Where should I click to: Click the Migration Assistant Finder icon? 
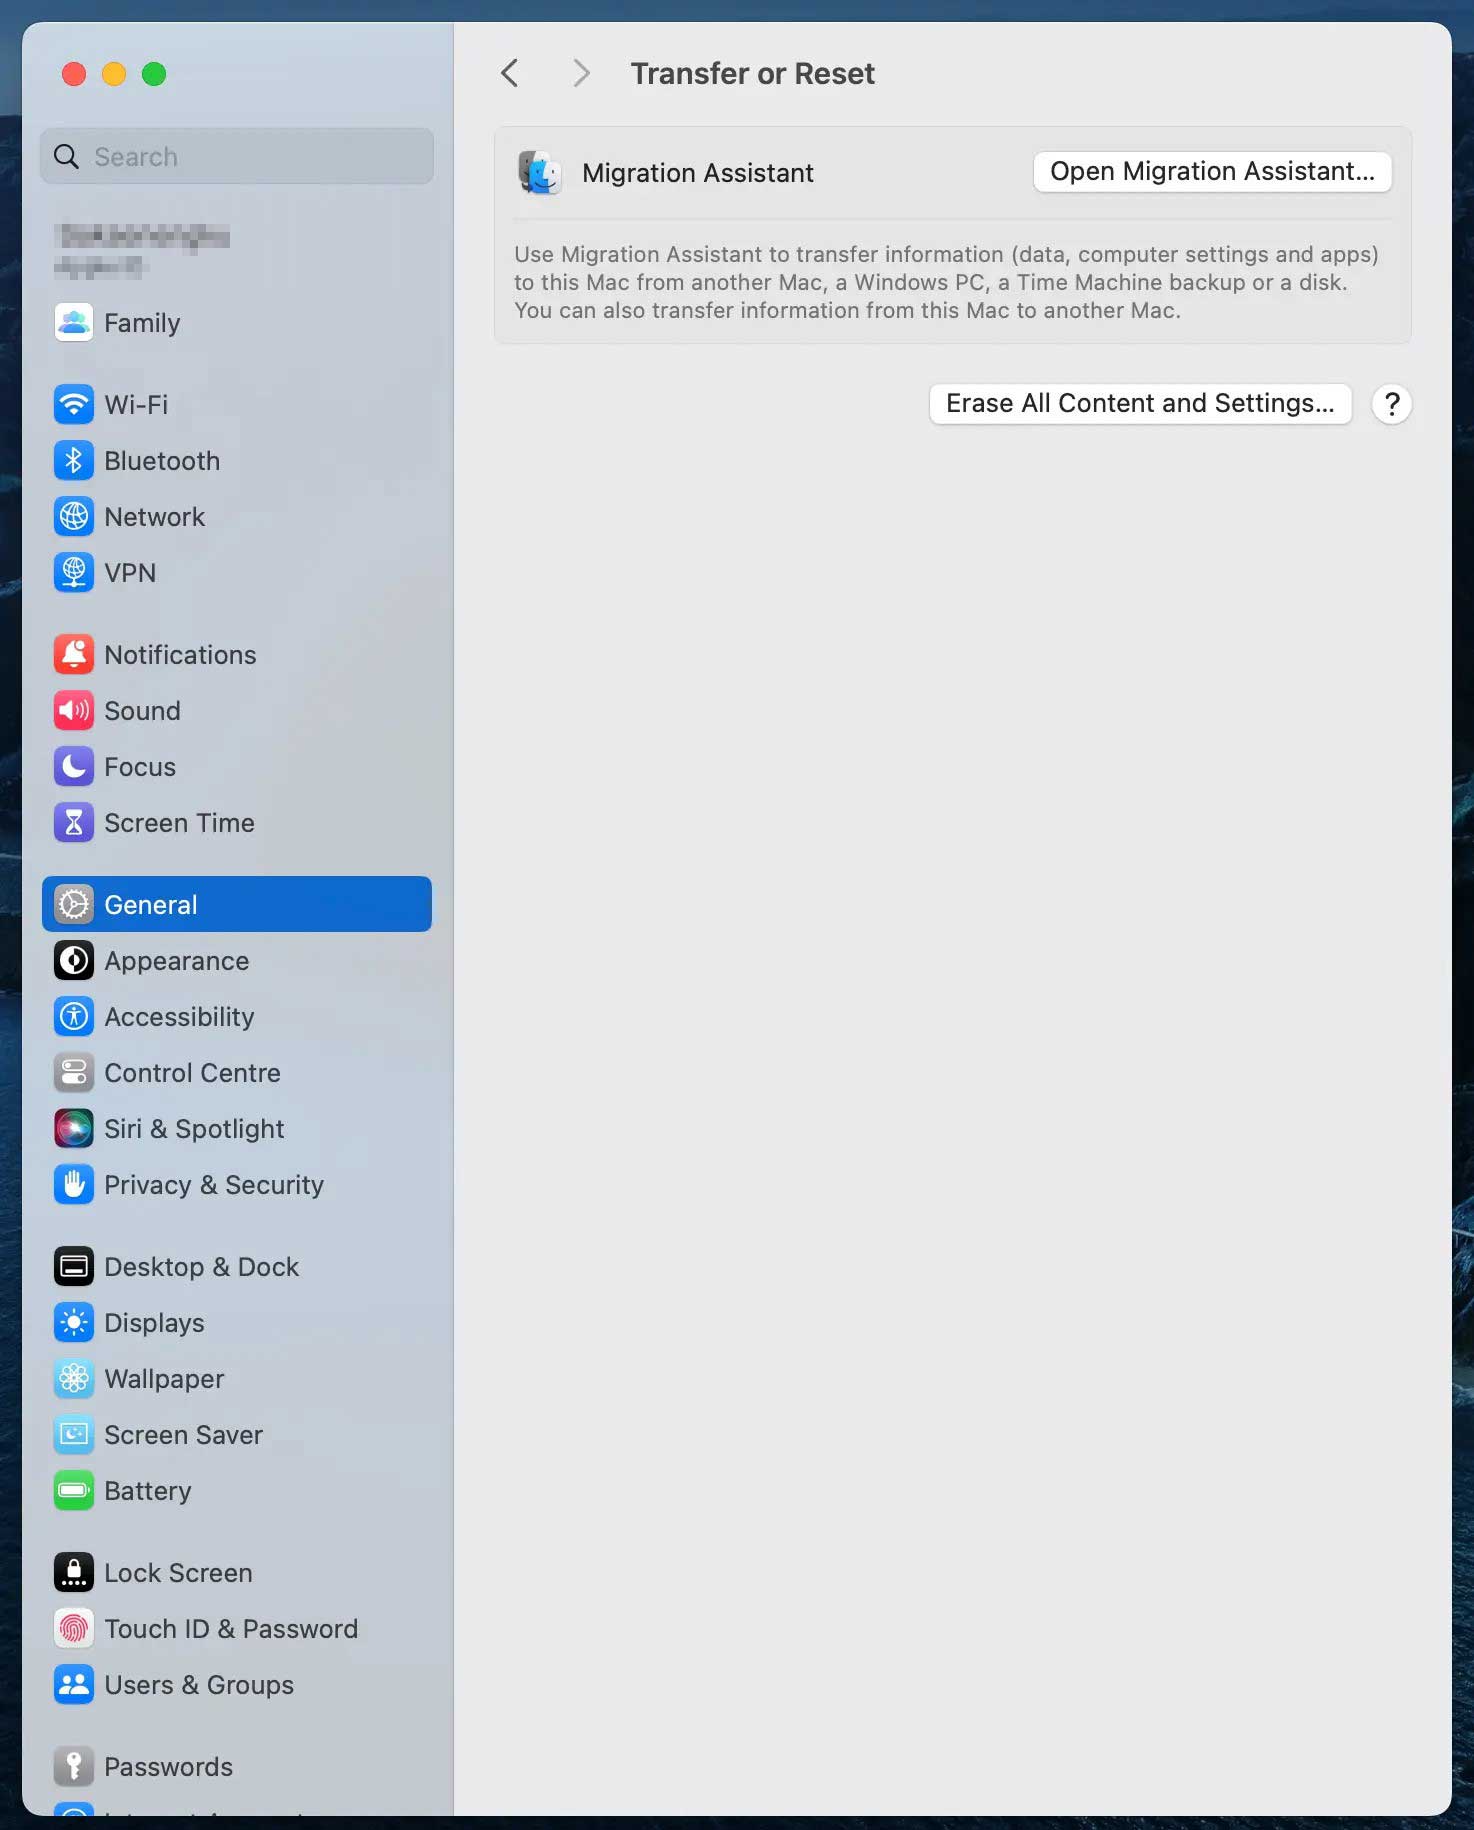coord(540,173)
